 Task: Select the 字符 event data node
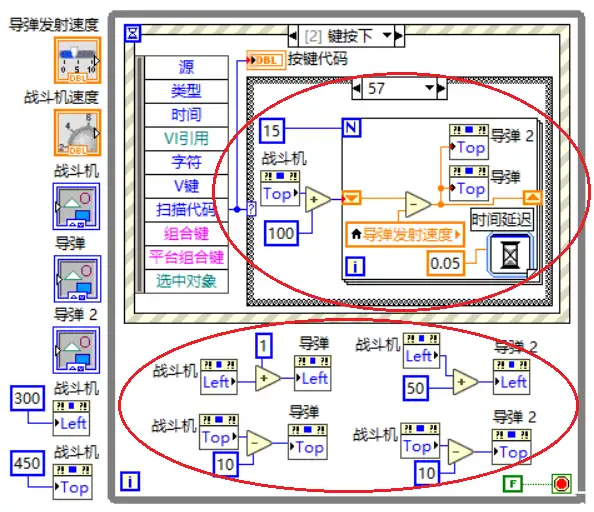186,162
